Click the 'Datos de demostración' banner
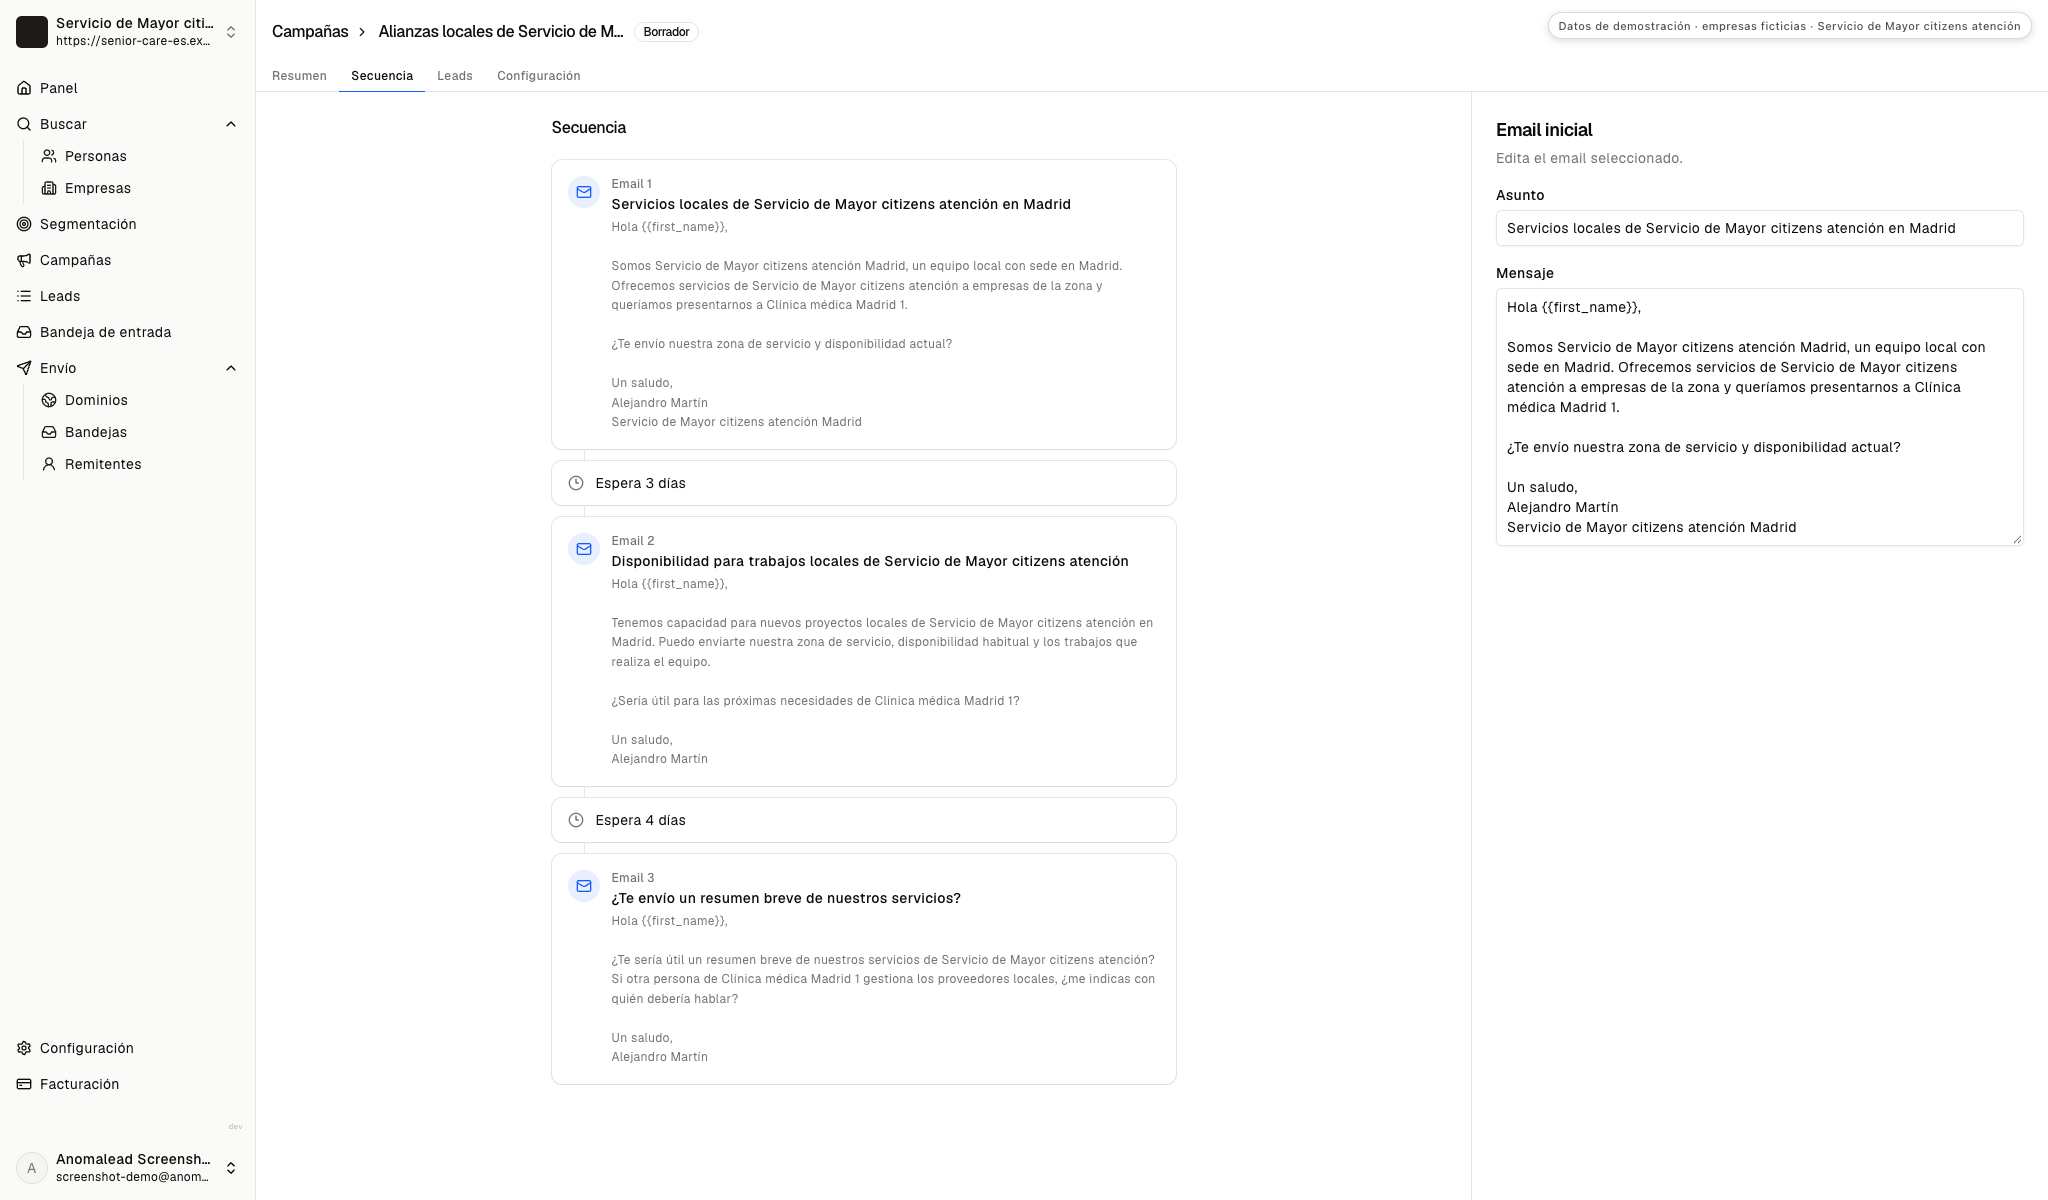Screen dimensions: 2048x1200 click(1789, 26)
